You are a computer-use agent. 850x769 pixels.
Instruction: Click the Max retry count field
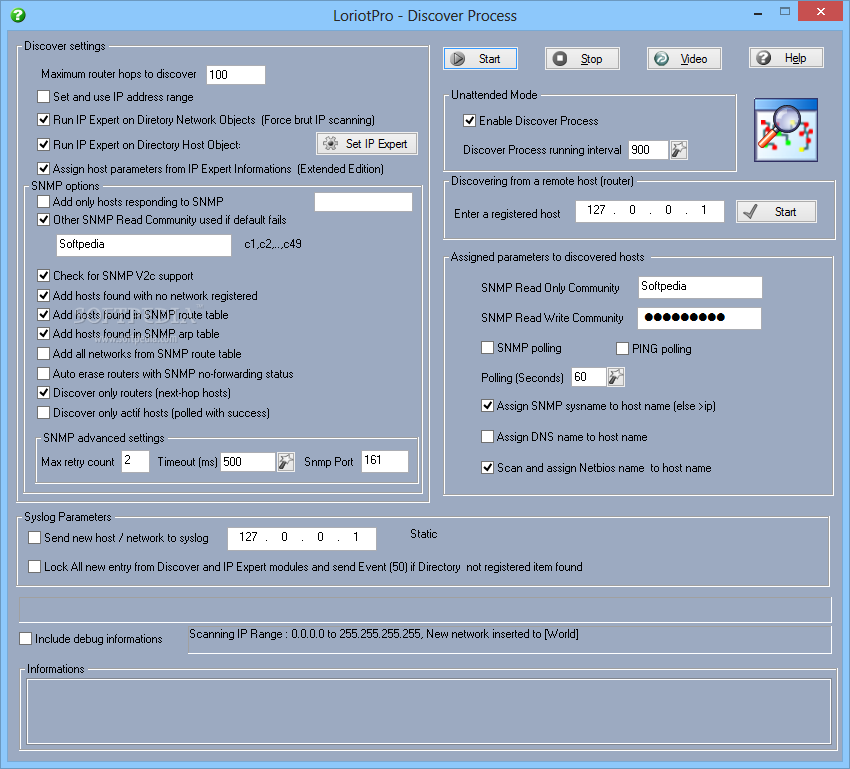pos(135,461)
